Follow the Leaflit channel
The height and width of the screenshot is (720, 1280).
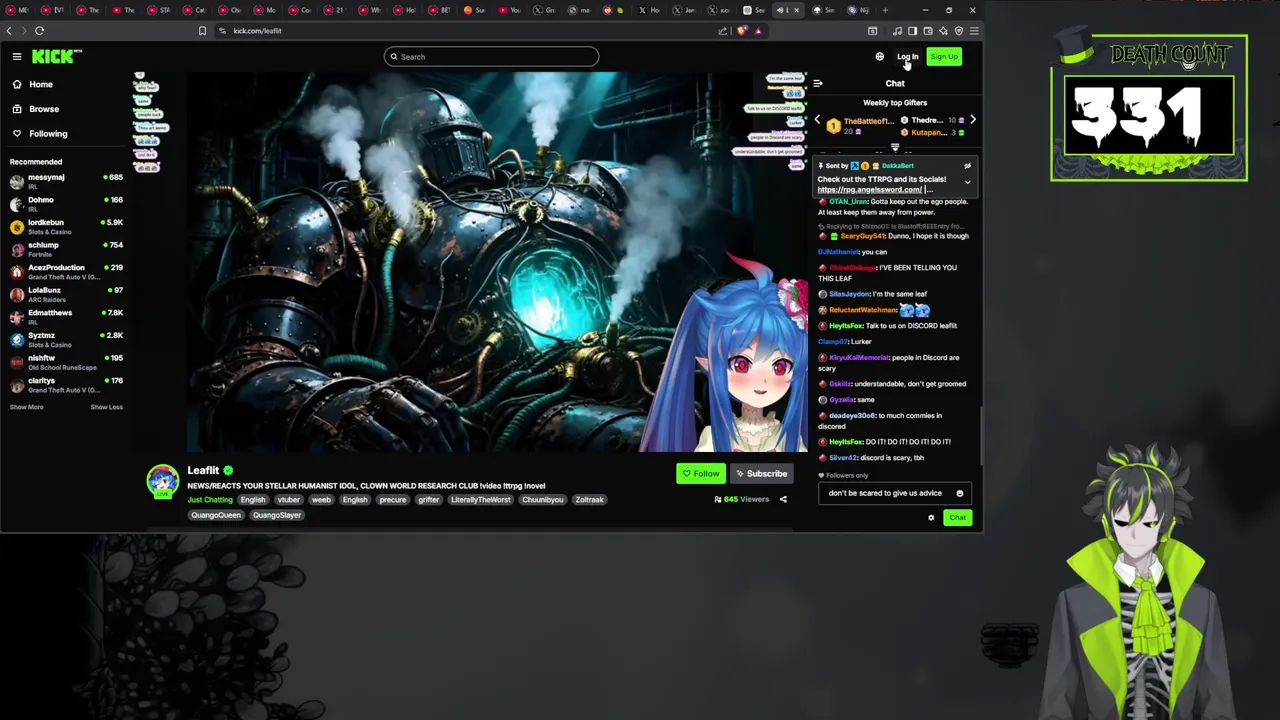click(700, 474)
